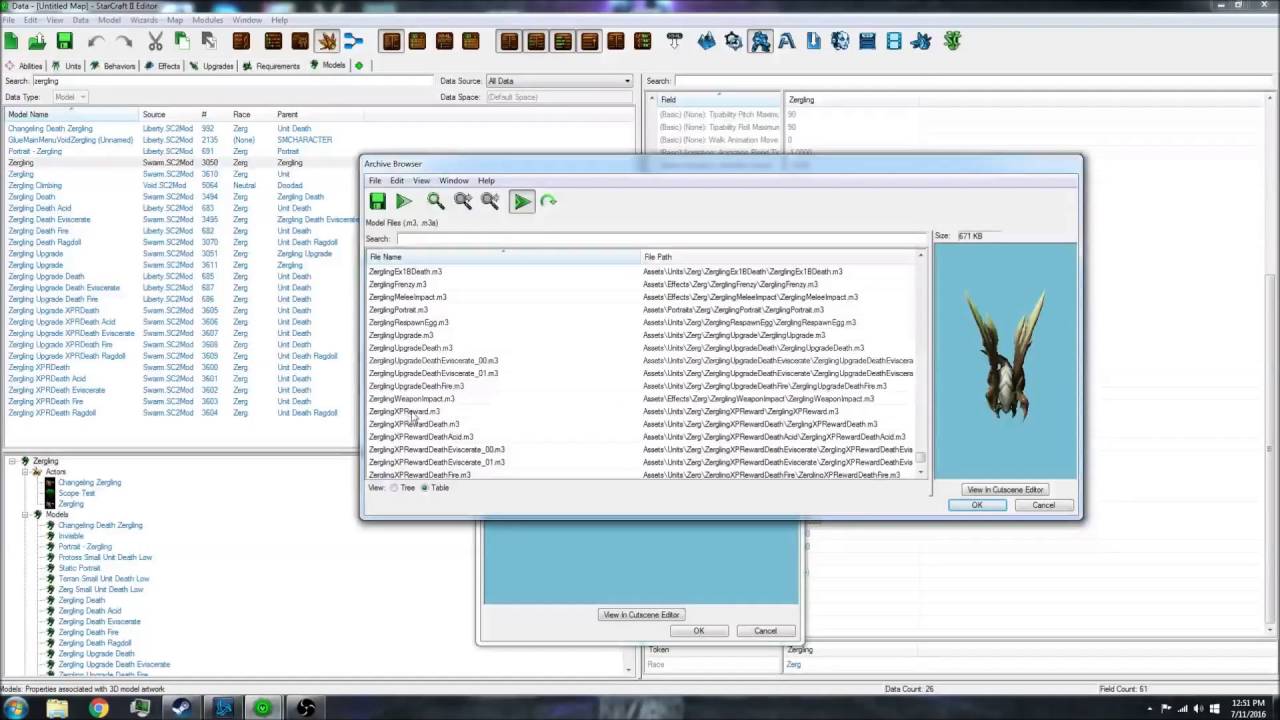Open the Text module letter A icon
The height and width of the screenshot is (720, 1280).
pyautogui.click(x=787, y=41)
